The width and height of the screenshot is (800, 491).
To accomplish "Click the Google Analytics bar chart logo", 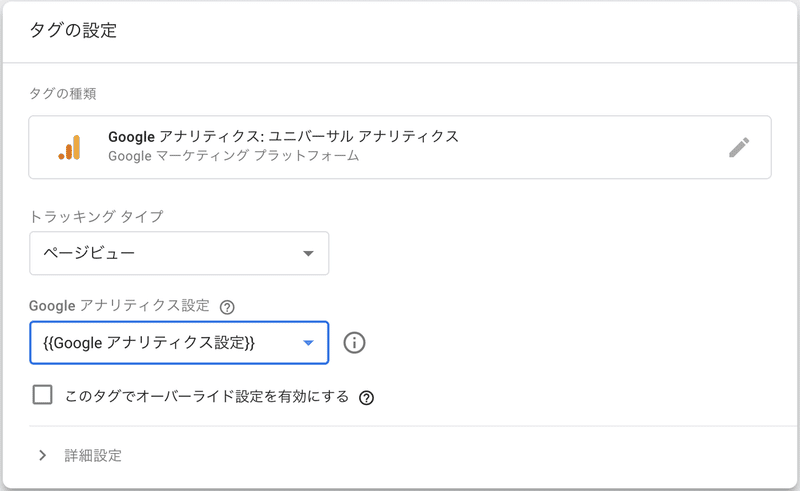I will (x=69, y=148).
